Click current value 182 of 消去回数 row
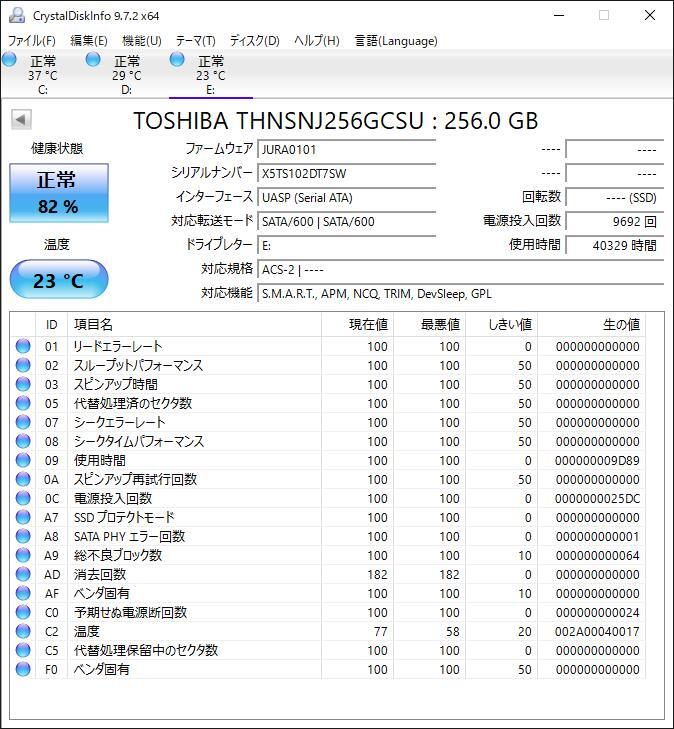The height and width of the screenshot is (729, 674). pyautogui.click(x=377, y=575)
